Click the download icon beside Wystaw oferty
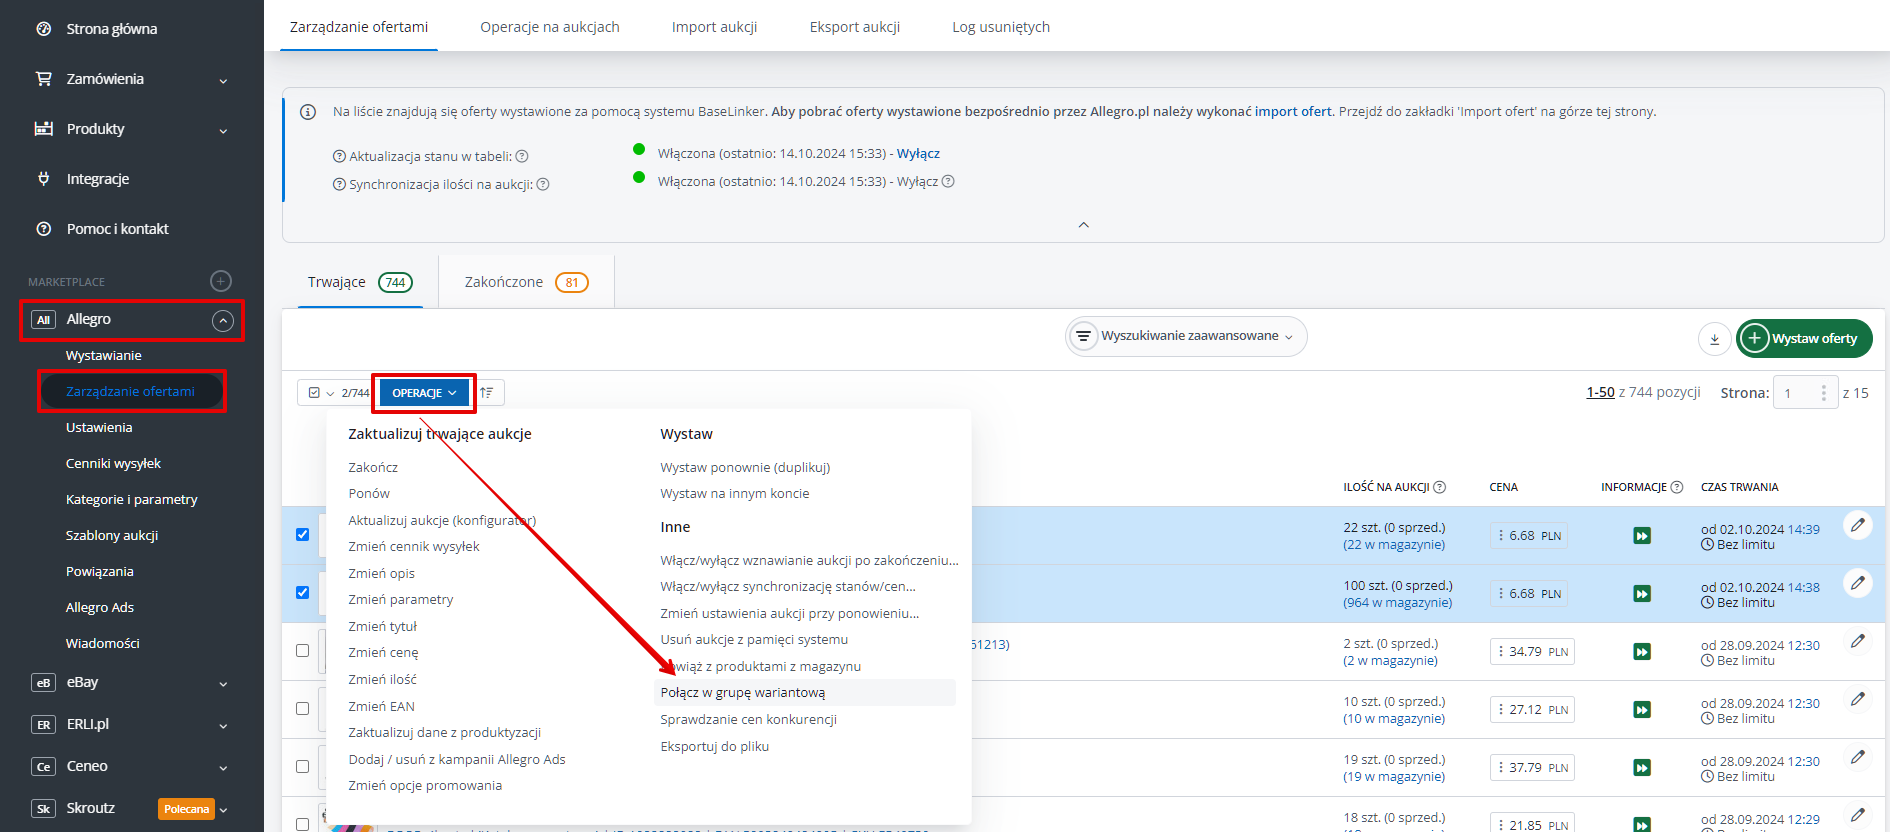Viewport: 1890px width, 832px height. click(x=1714, y=339)
